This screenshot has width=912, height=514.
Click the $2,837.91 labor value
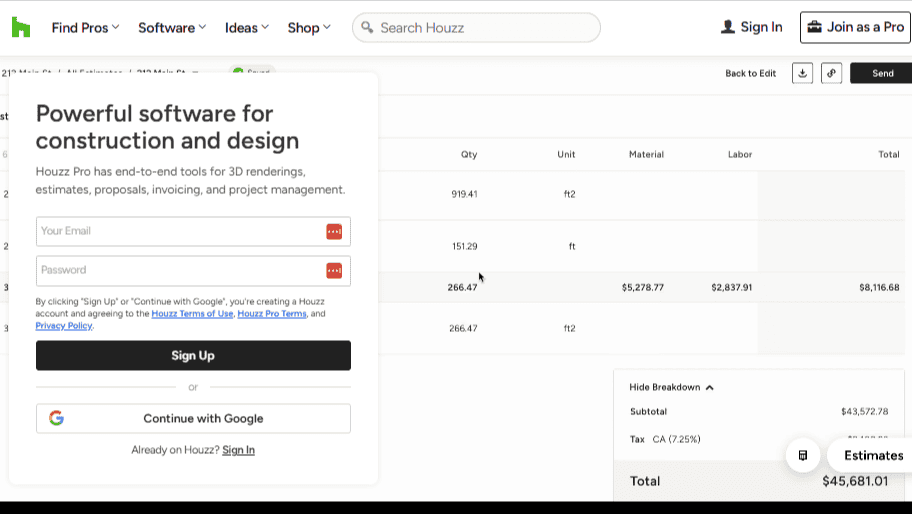(732, 287)
